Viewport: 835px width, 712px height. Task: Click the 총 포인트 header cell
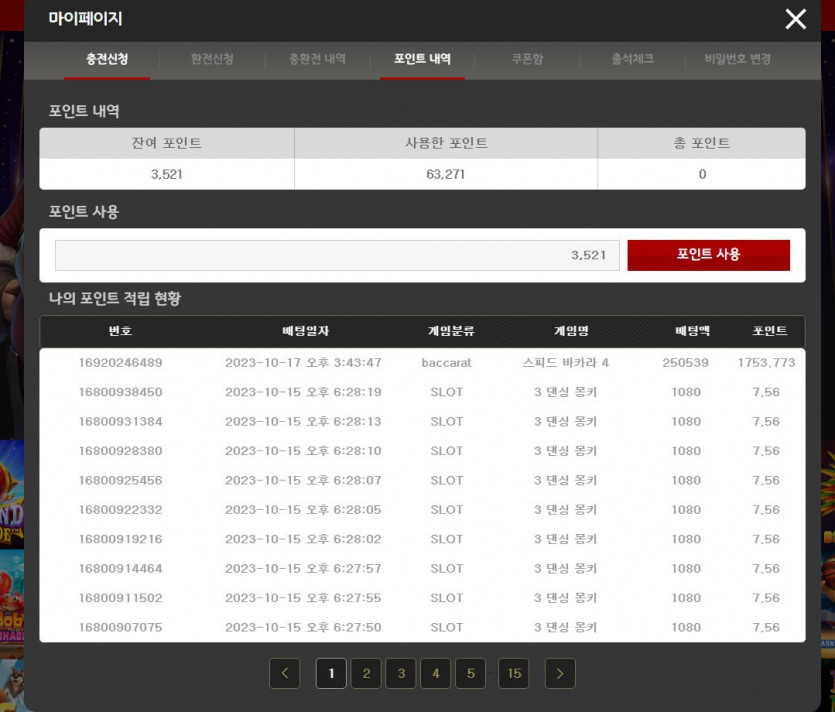(701, 143)
